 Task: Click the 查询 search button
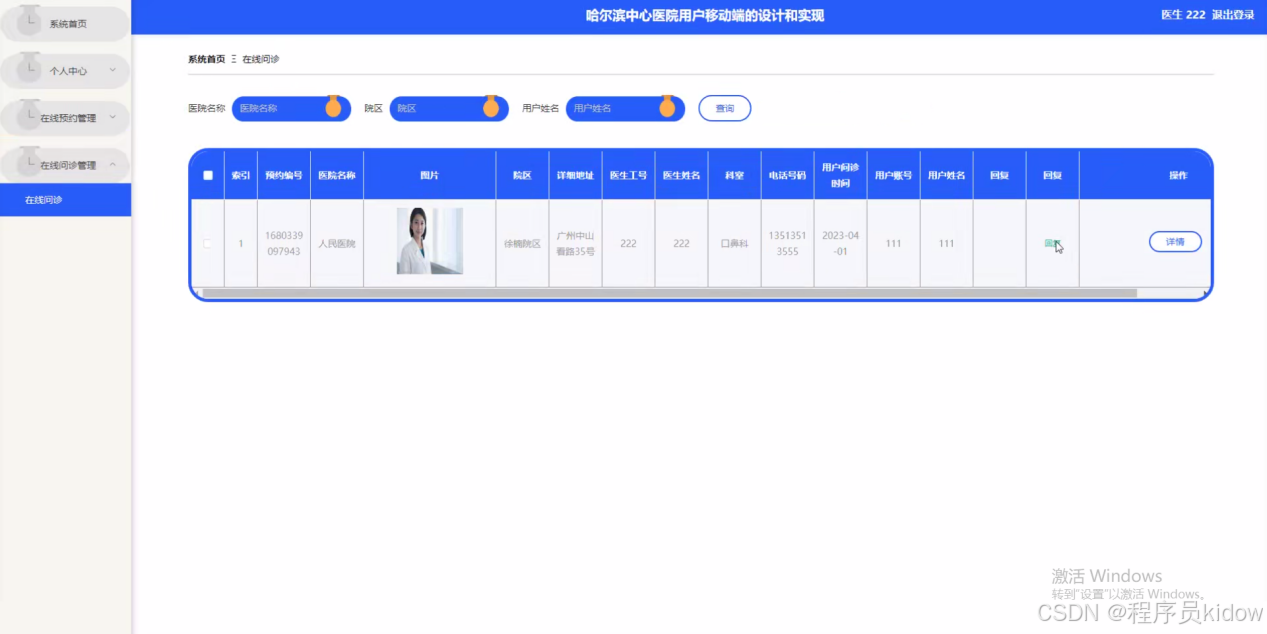724,108
